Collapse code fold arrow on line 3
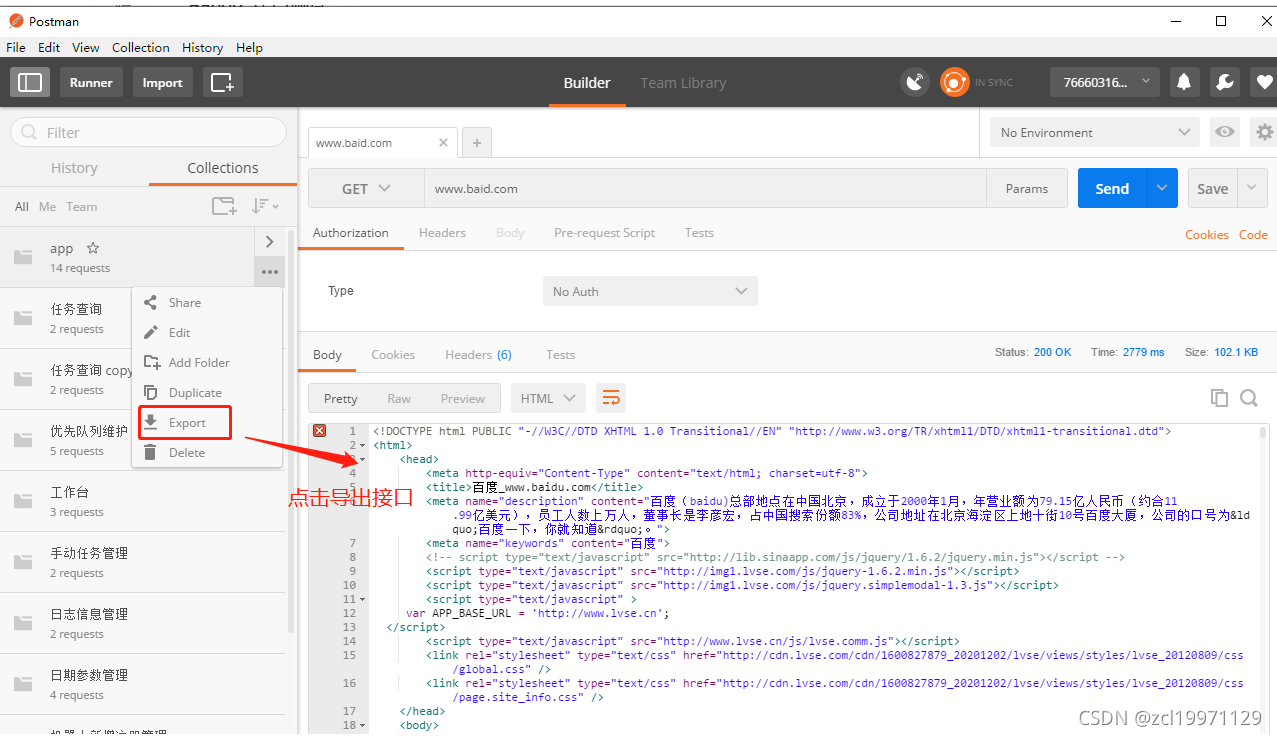 tap(361, 459)
